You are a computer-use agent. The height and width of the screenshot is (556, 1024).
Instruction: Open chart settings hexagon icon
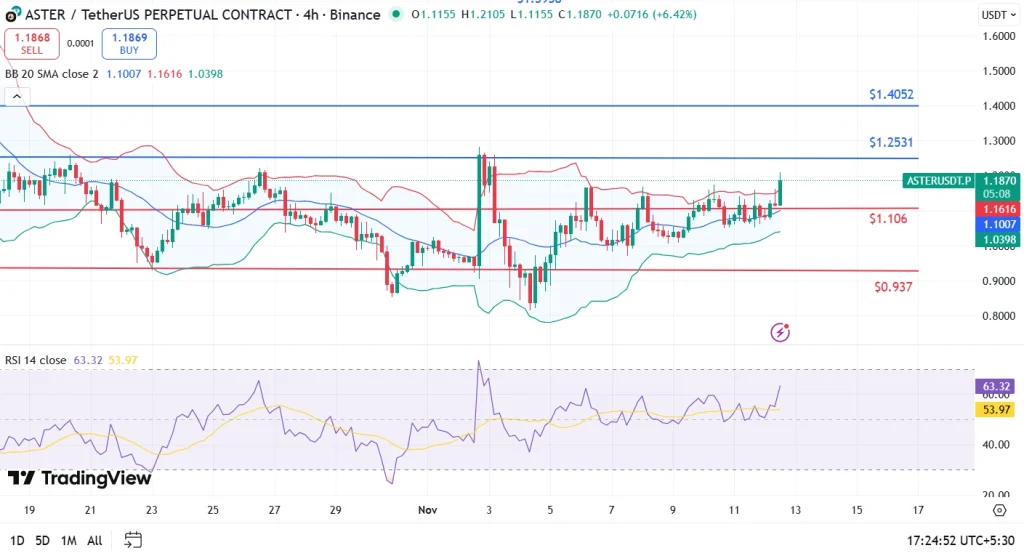999,510
